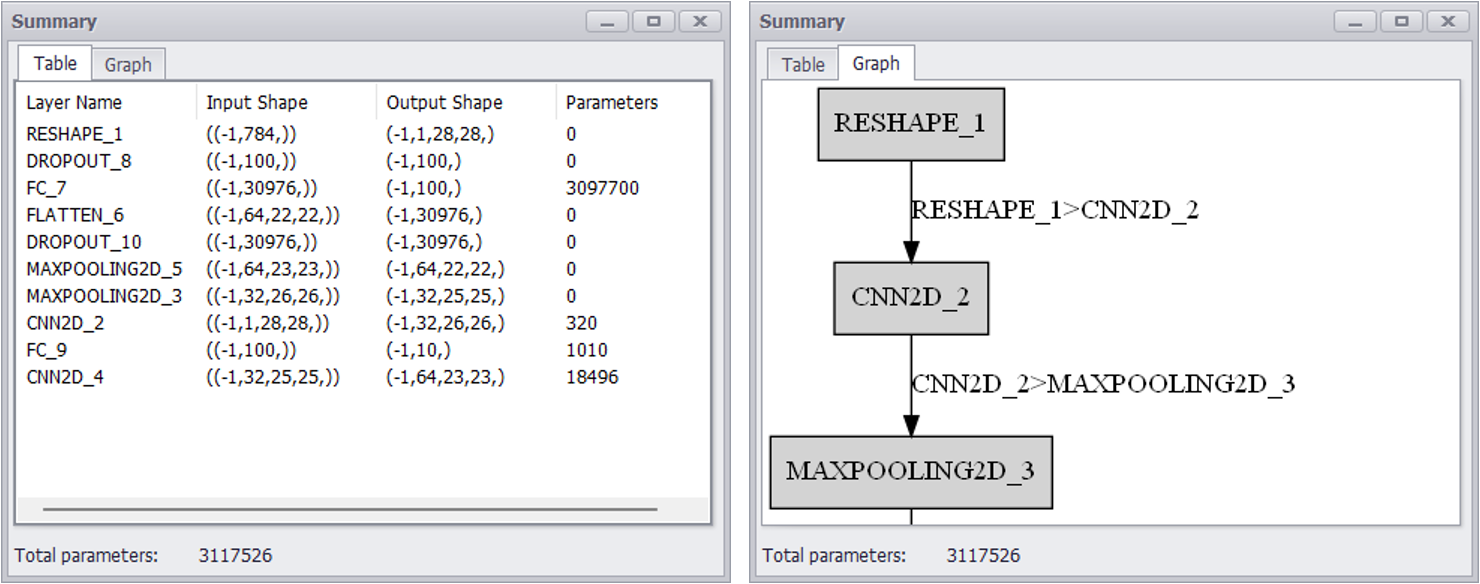
Task: Maximize the Summary window showing the table
Action: 653,22
